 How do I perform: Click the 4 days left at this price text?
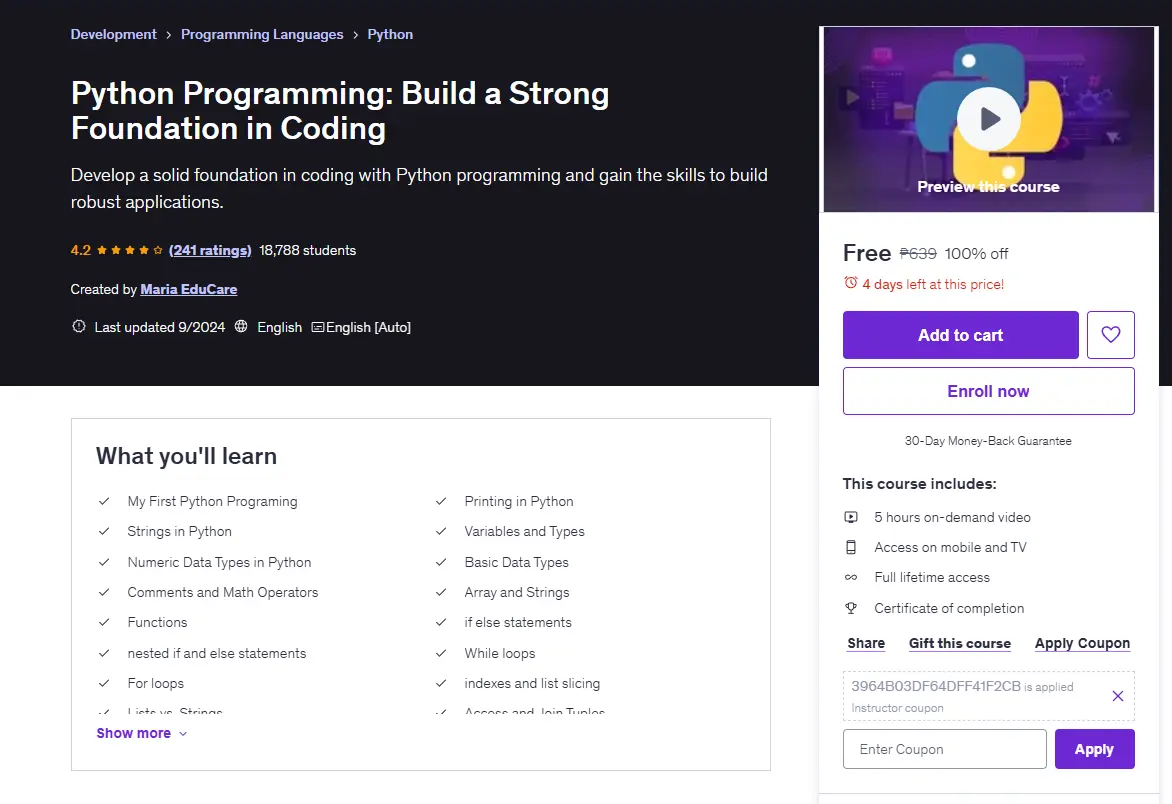(x=933, y=284)
